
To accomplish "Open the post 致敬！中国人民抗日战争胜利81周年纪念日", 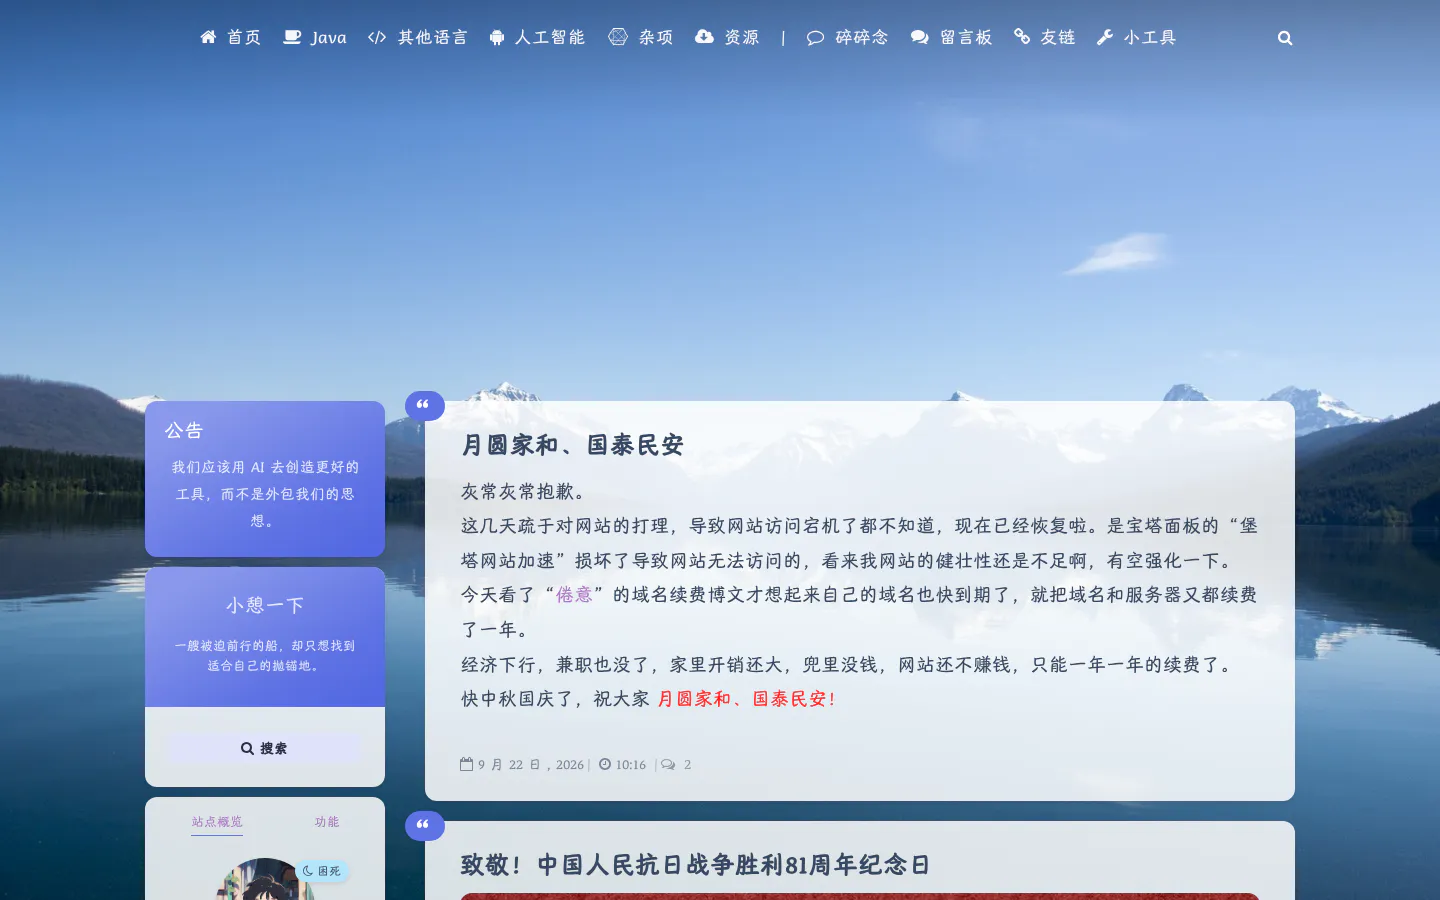I will coord(696,865).
